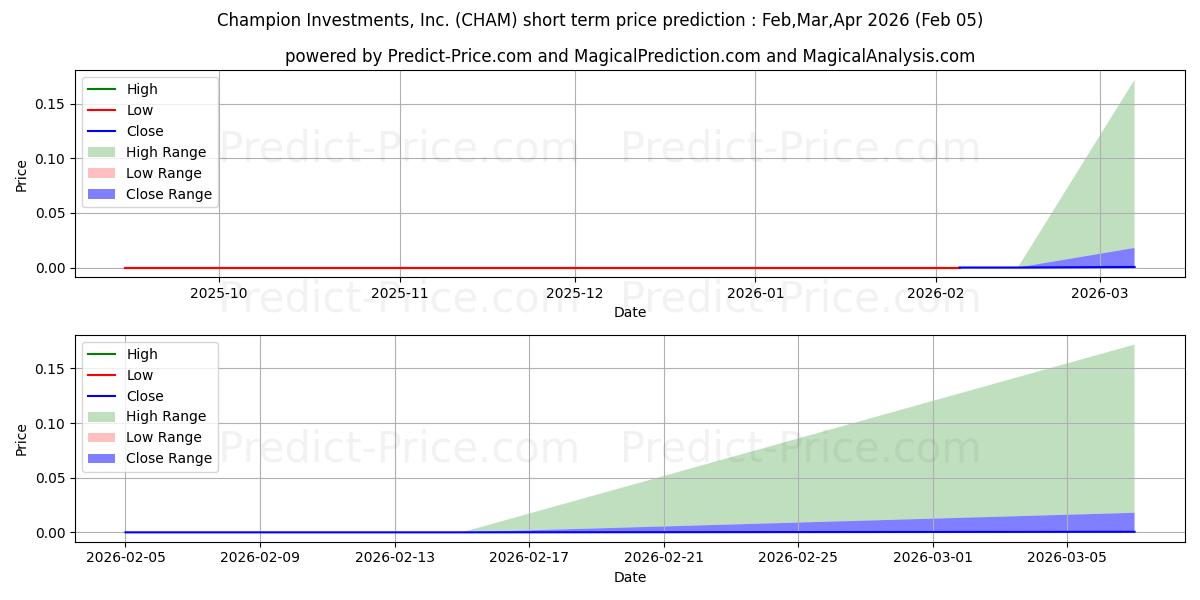
Task: Click the 2026-02-05 date label on bottom chart
Action: [125, 558]
